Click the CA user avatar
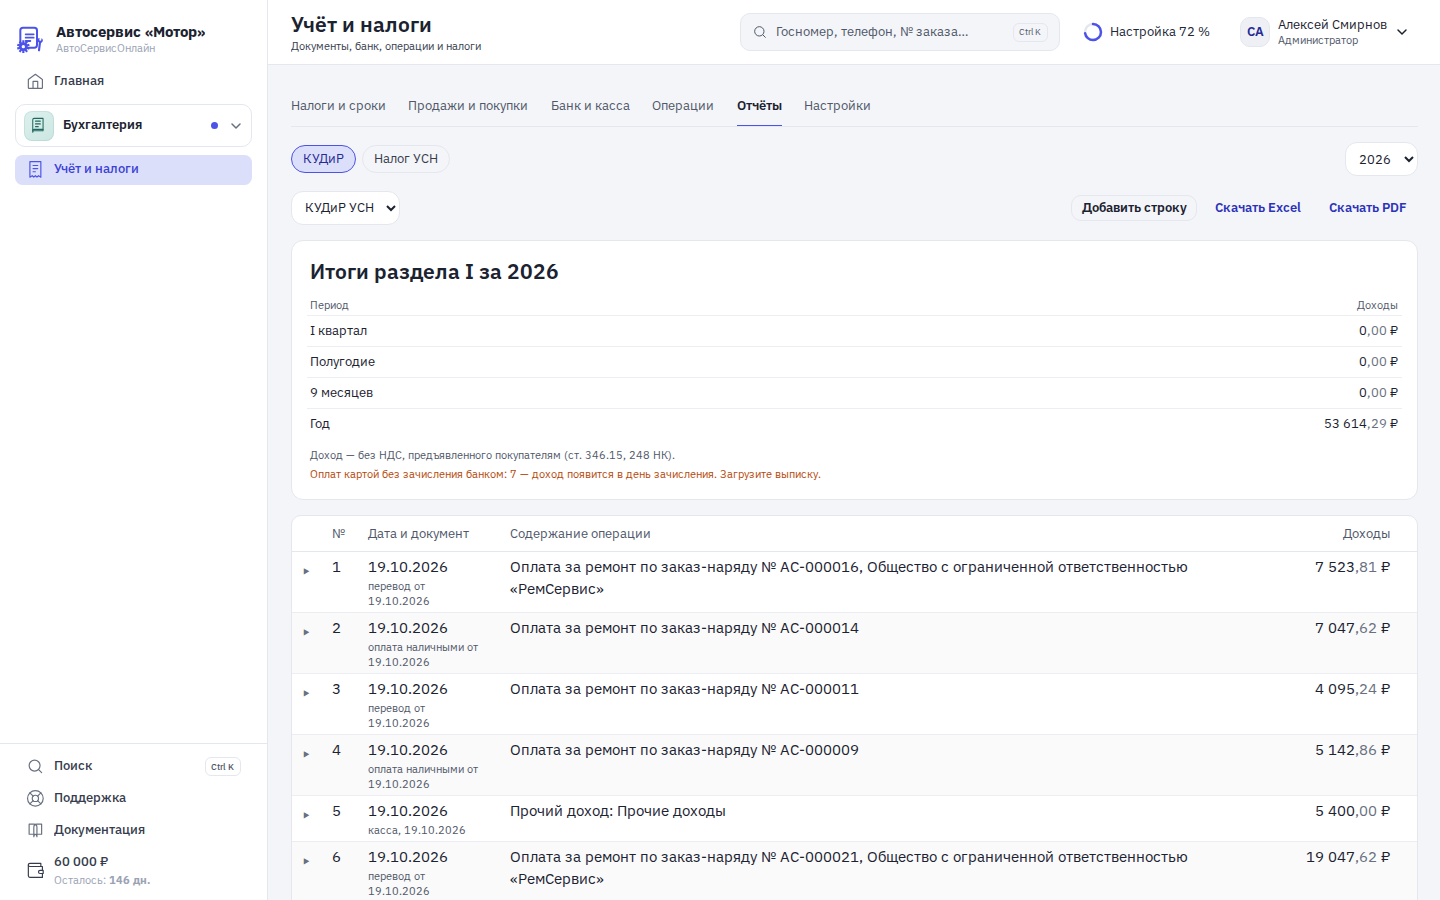1440x900 pixels. click(x=1255, y=32)
